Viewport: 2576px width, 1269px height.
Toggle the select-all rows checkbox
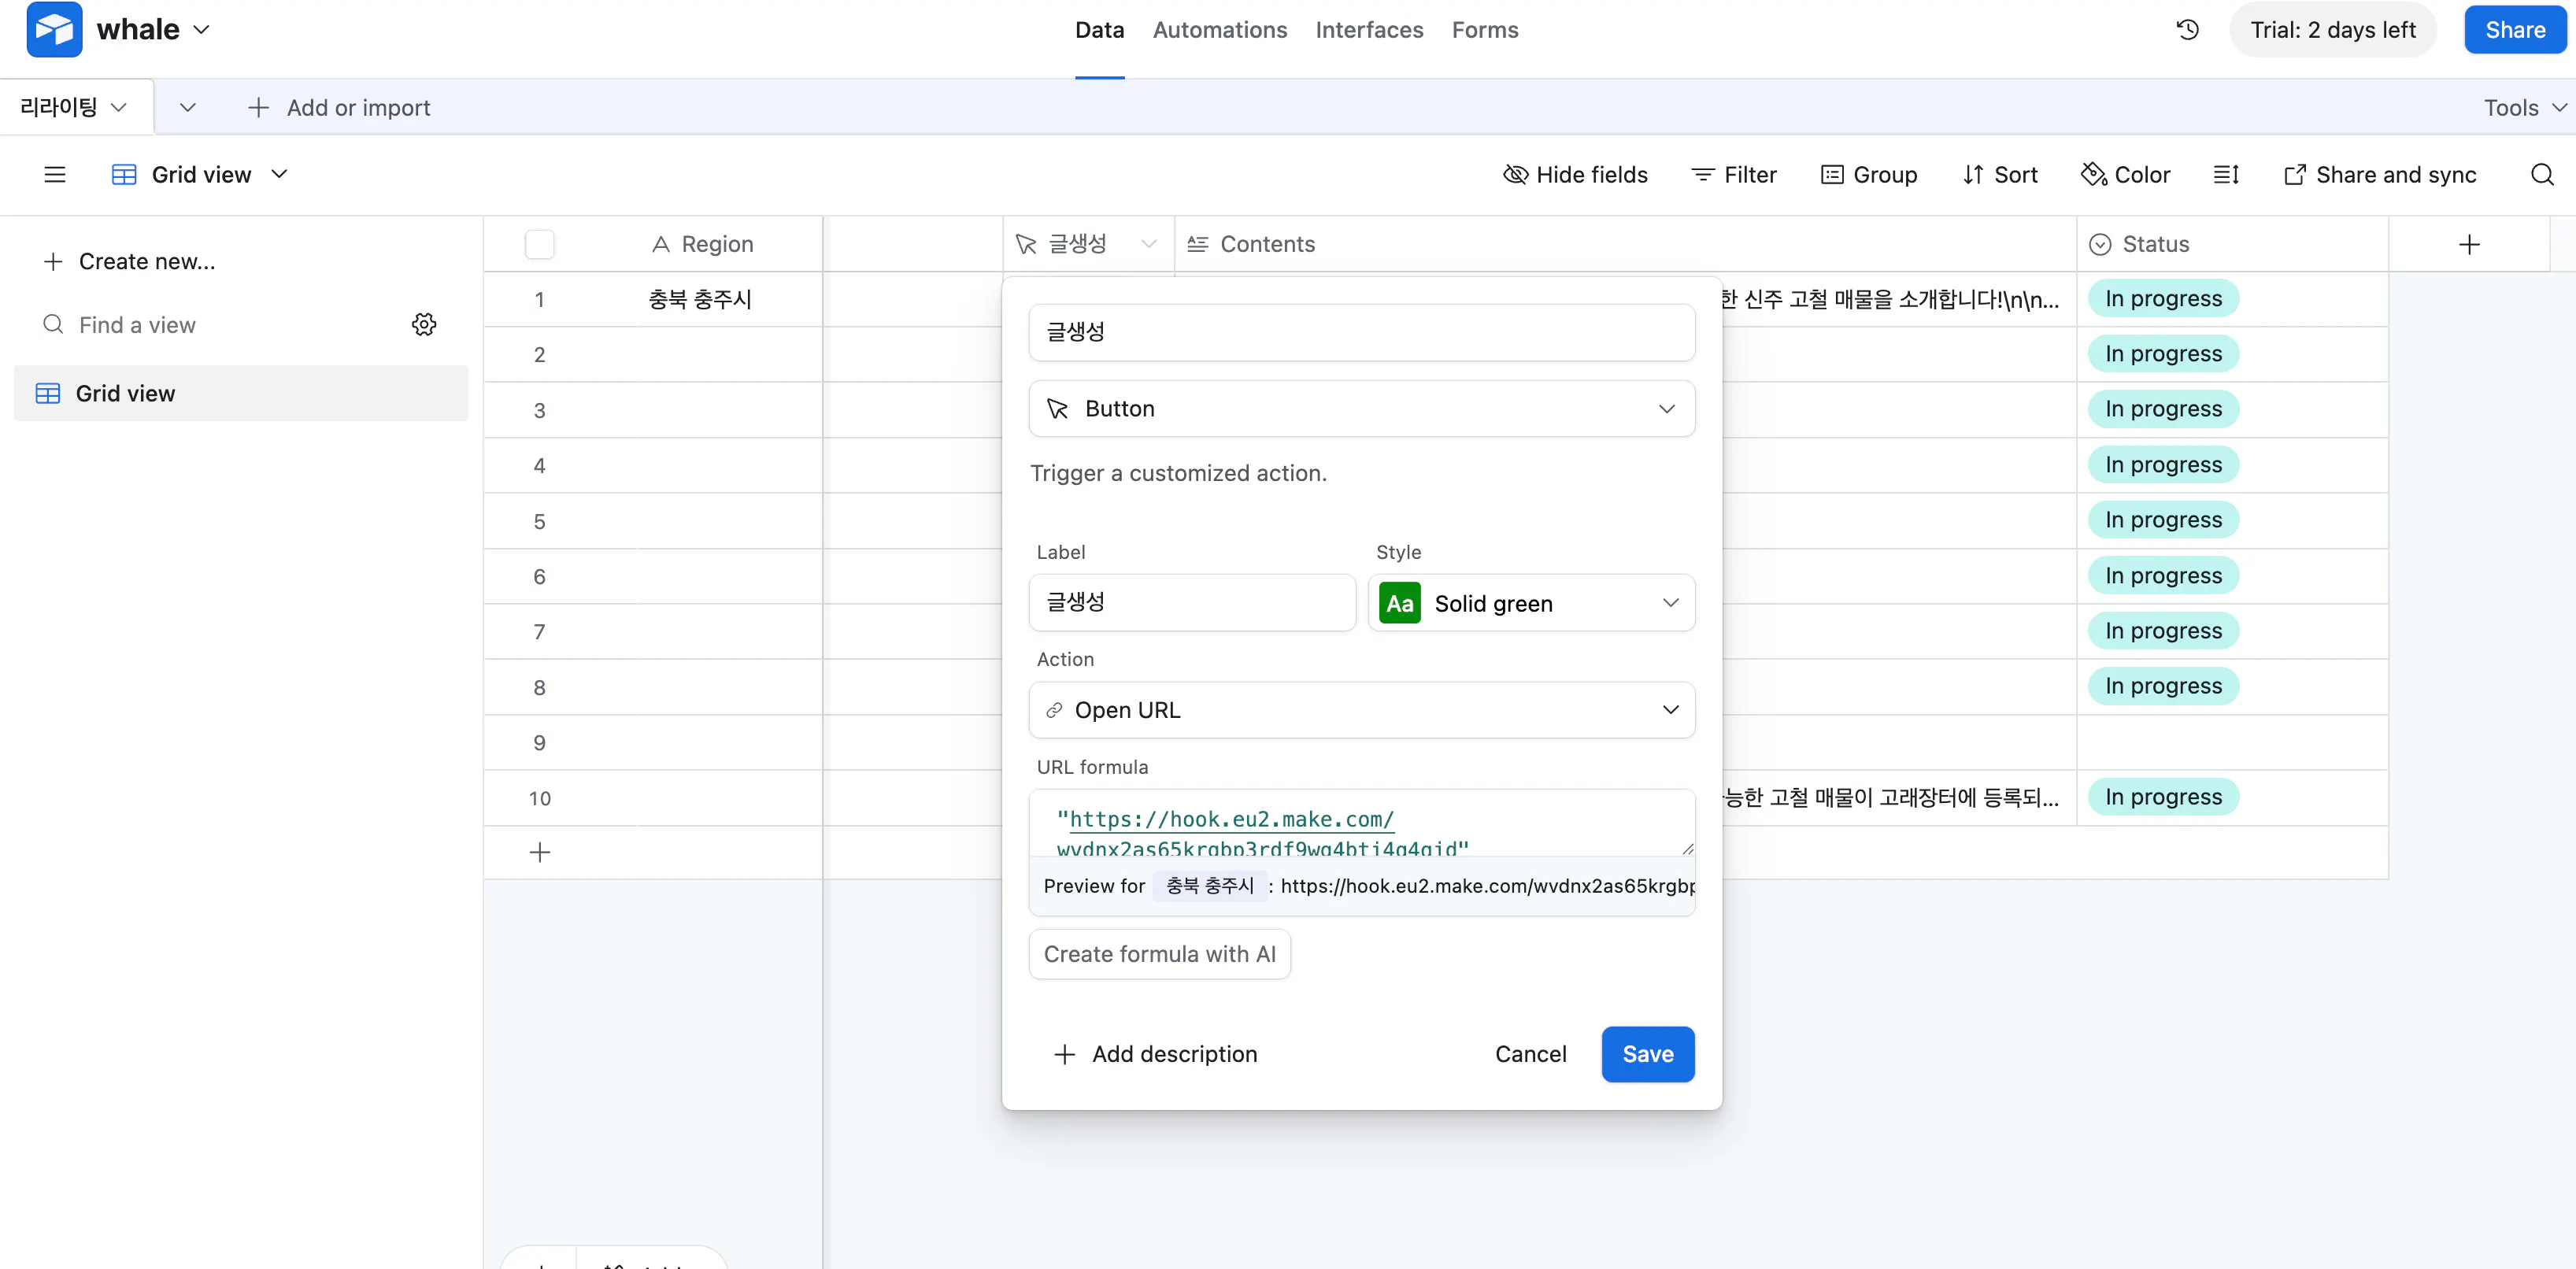[x=539, y=244]
